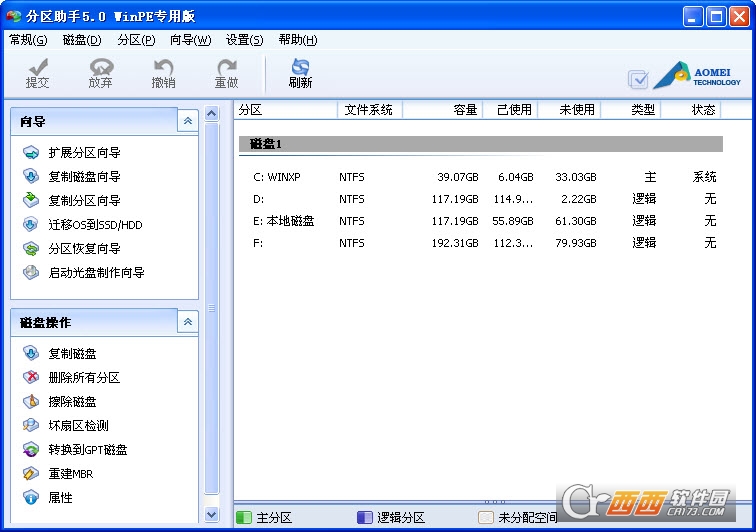
Task: Click the 61.30GB unused value
Action: pyautogui.click(x=576, y=221)
